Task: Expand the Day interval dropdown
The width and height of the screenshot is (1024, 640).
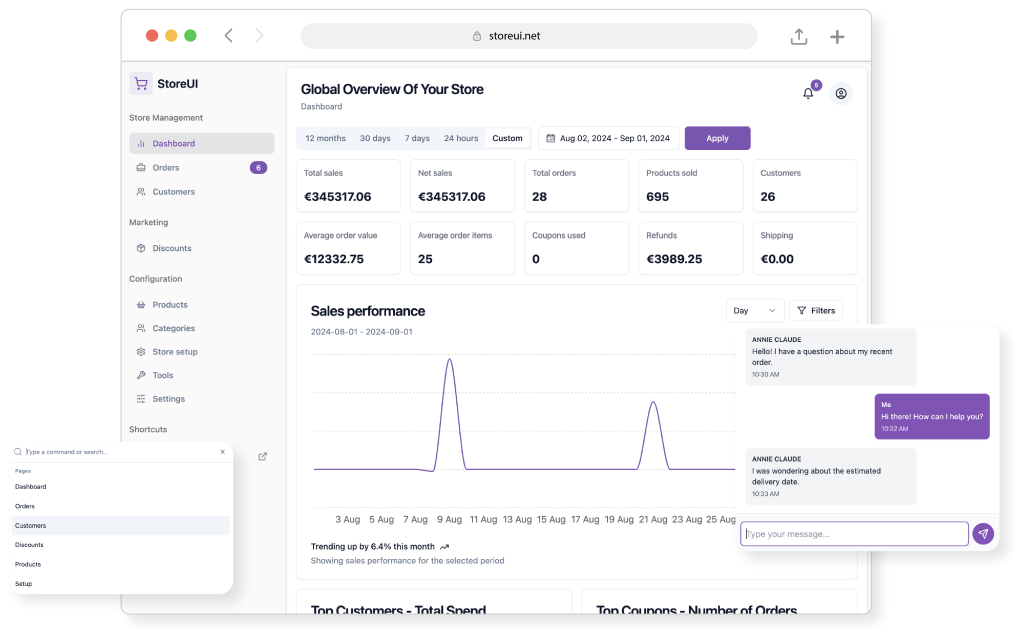Action: coord(754,311)
